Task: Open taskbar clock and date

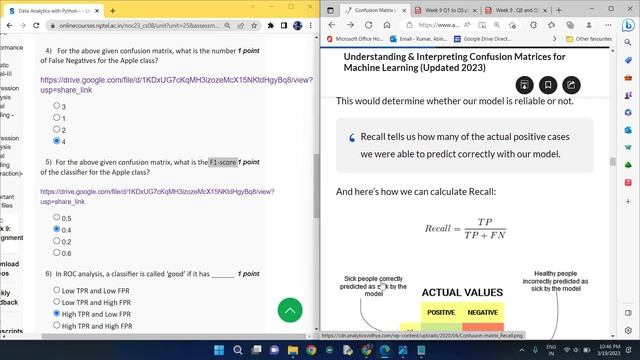Action: (609, 350)
